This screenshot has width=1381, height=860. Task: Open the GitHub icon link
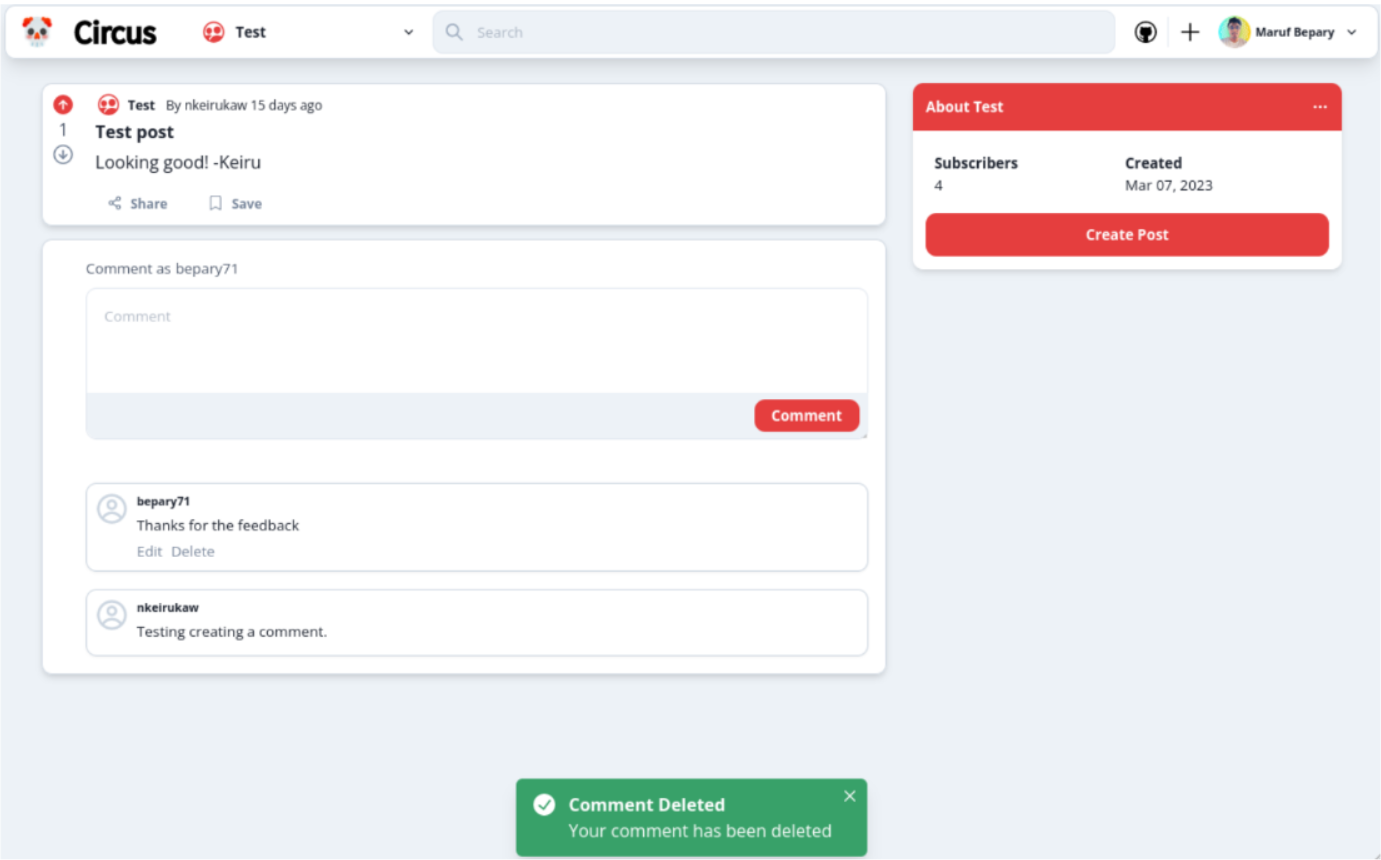pos(1145,32)
